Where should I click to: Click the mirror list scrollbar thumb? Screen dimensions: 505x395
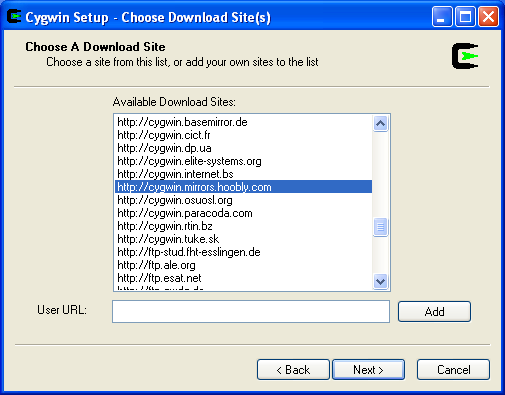tap(380, 227)
